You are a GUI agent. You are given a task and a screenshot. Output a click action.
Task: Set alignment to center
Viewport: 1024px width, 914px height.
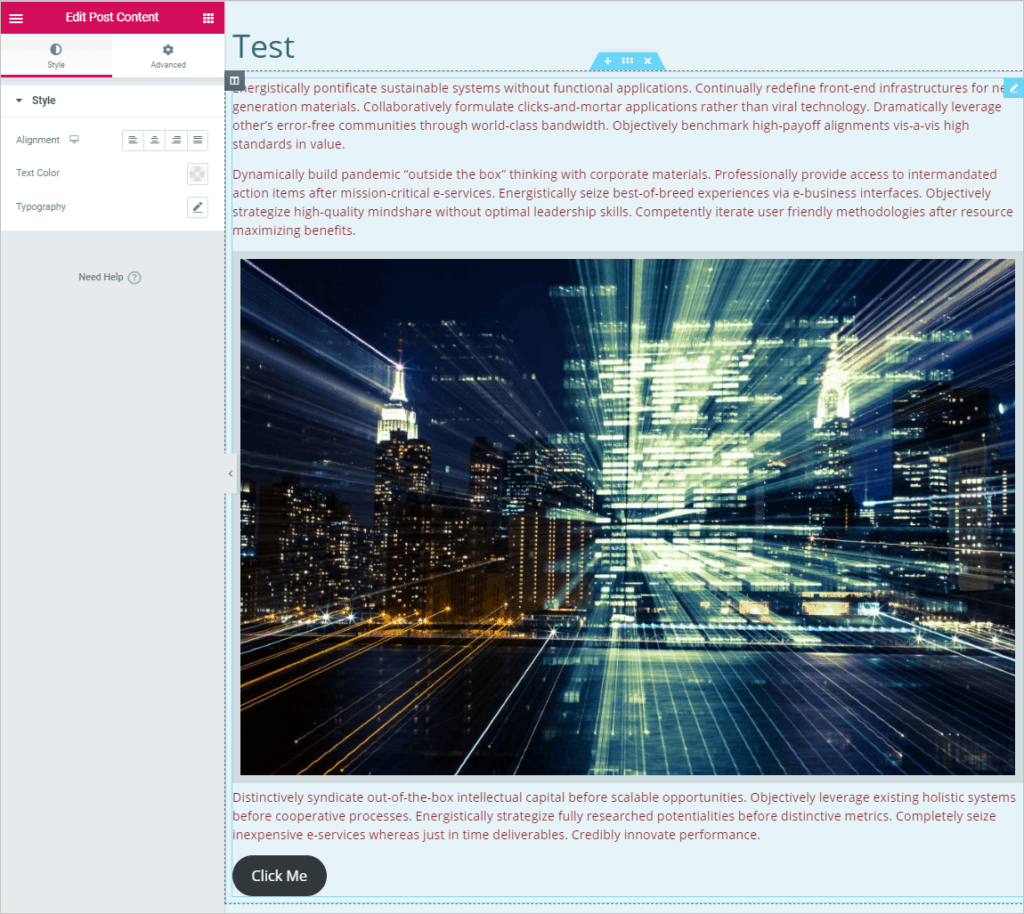154,140
